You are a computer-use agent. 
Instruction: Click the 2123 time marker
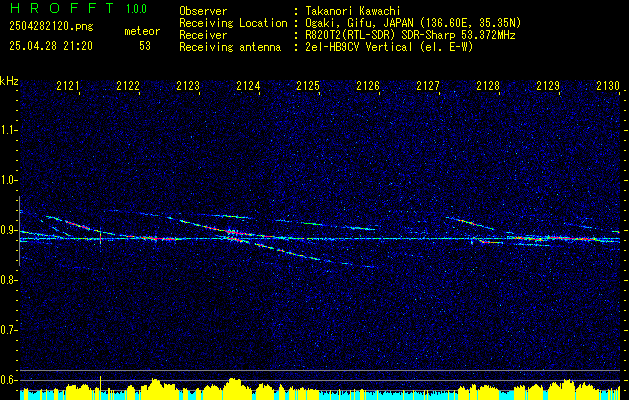click(188, 85)
